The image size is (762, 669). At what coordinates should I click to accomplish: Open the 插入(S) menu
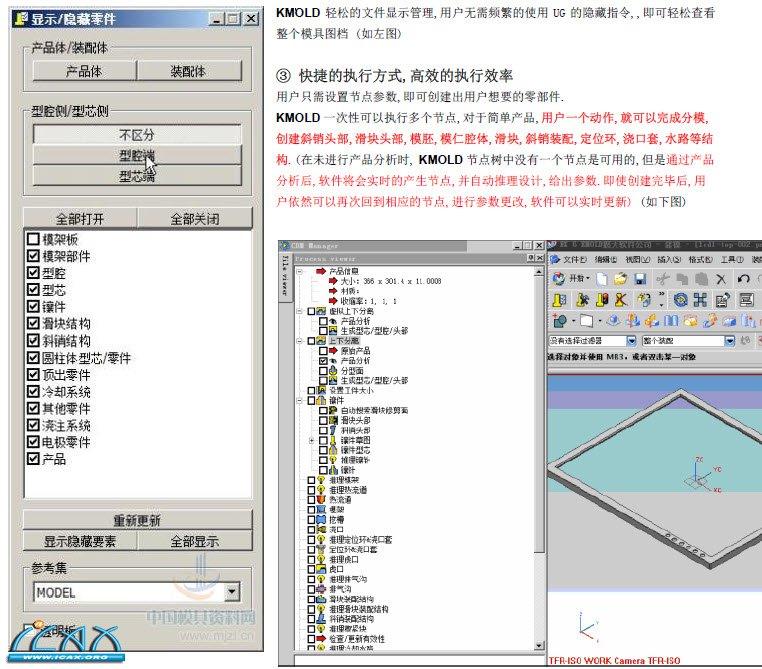tap(669, 259)
